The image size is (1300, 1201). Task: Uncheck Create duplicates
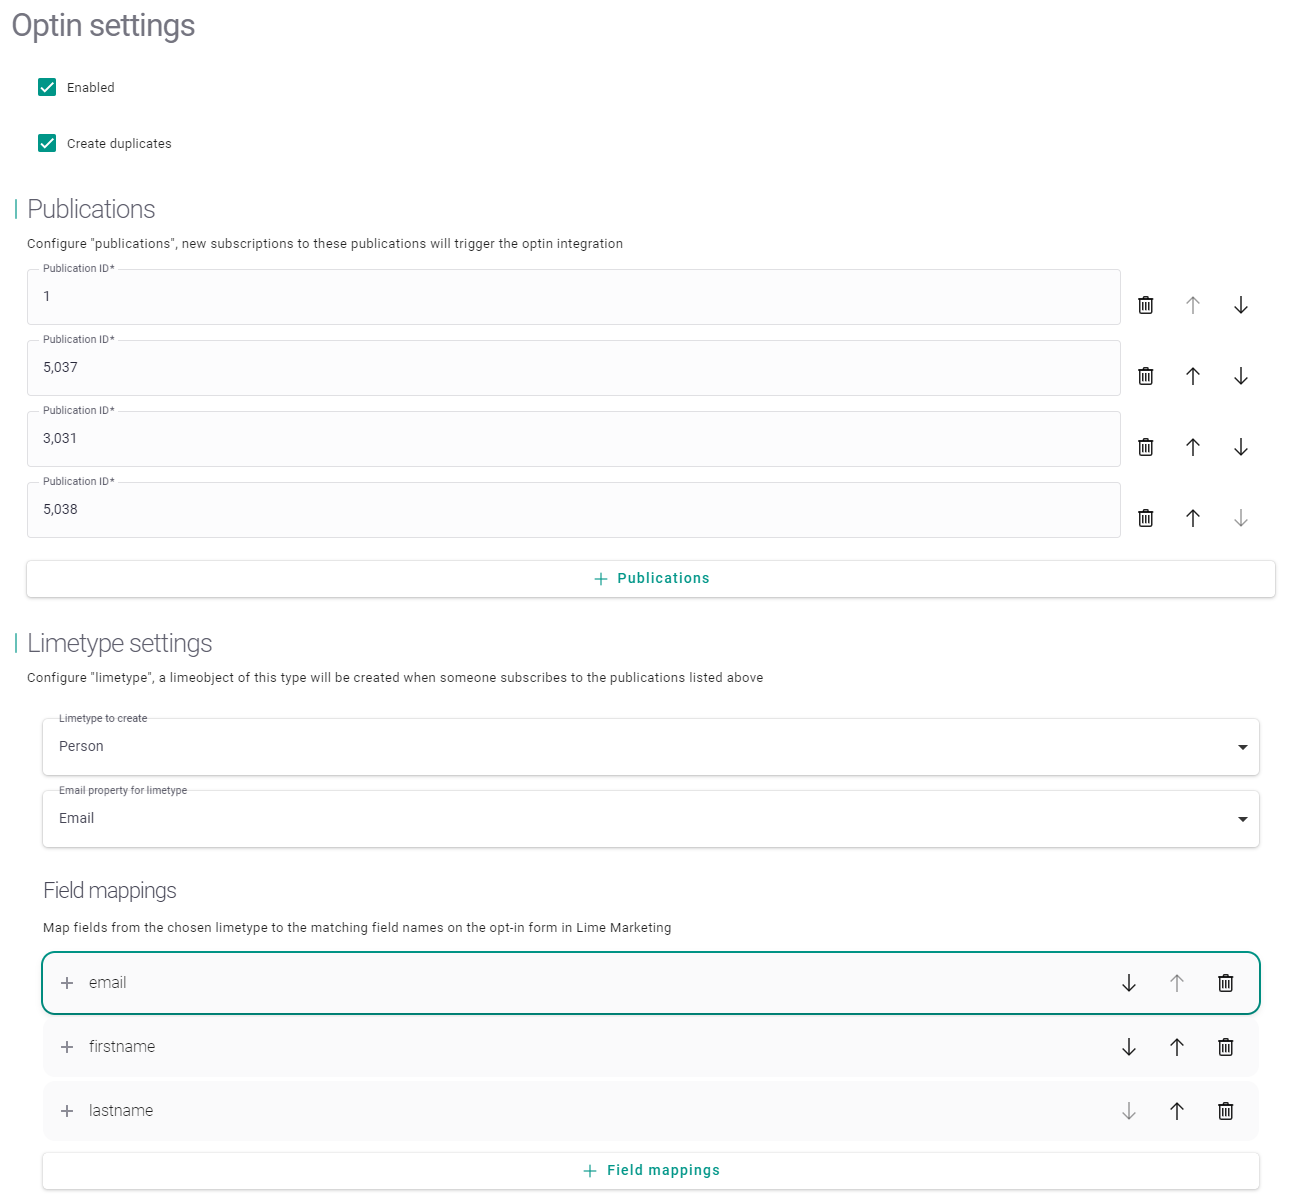click(47, 143)
